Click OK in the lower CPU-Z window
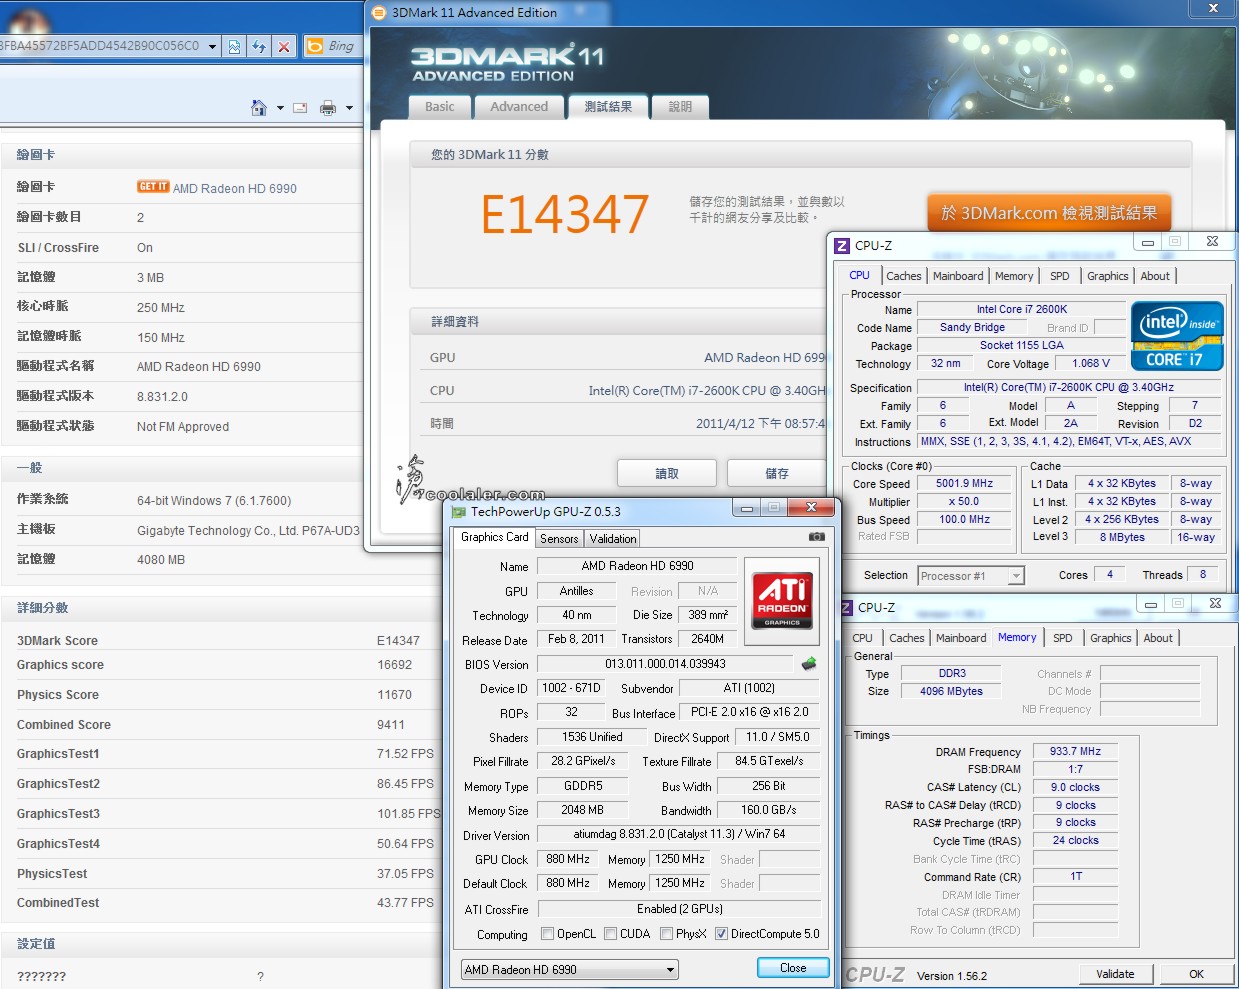 [x=1196, y=974]
